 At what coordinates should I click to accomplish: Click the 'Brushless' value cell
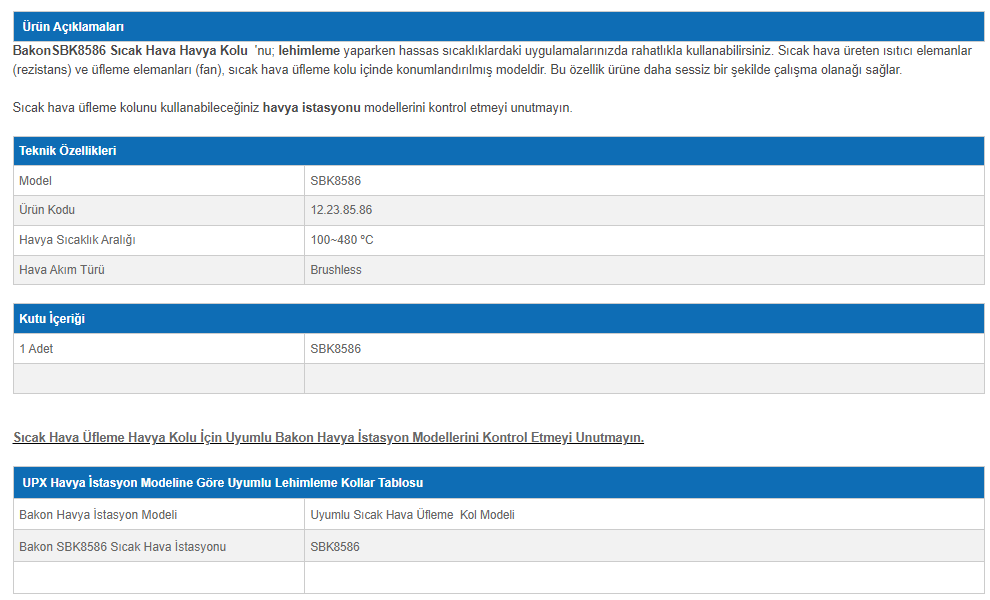point(644,270)
